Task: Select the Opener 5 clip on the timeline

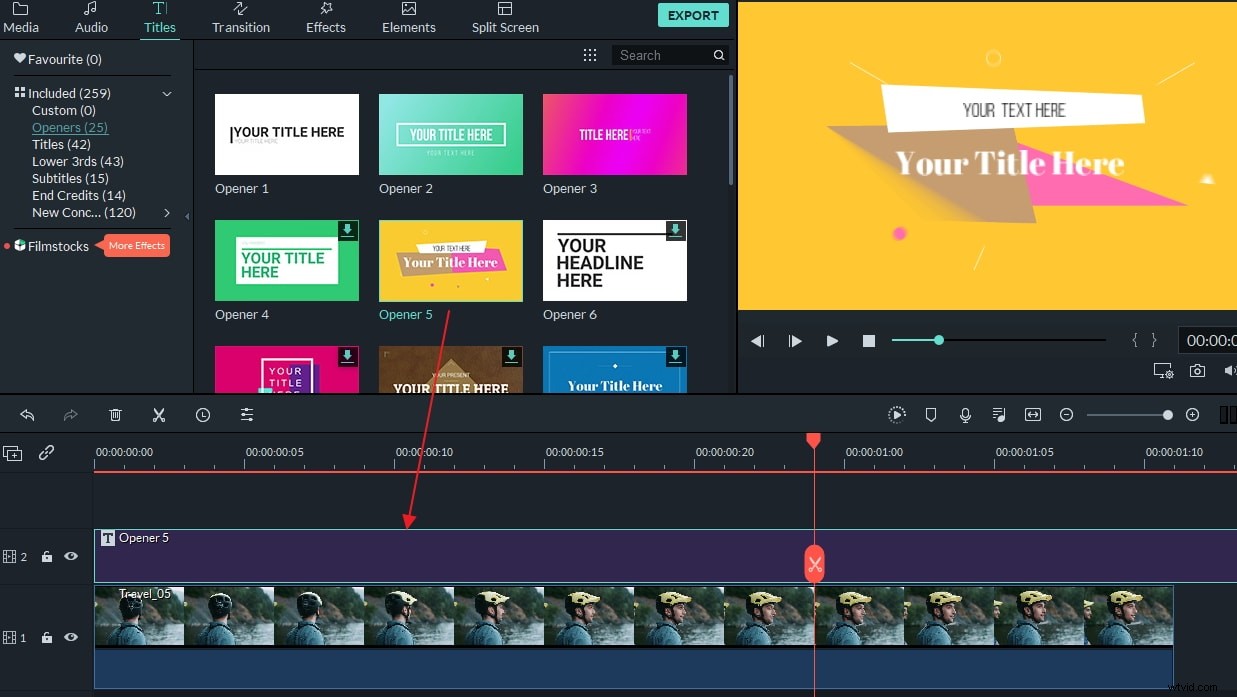Action: [x=400, y=556]
